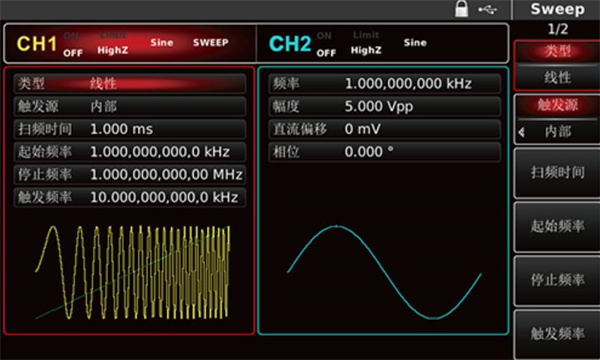Select the CH1 channel tab

click(x=37, y=44)
